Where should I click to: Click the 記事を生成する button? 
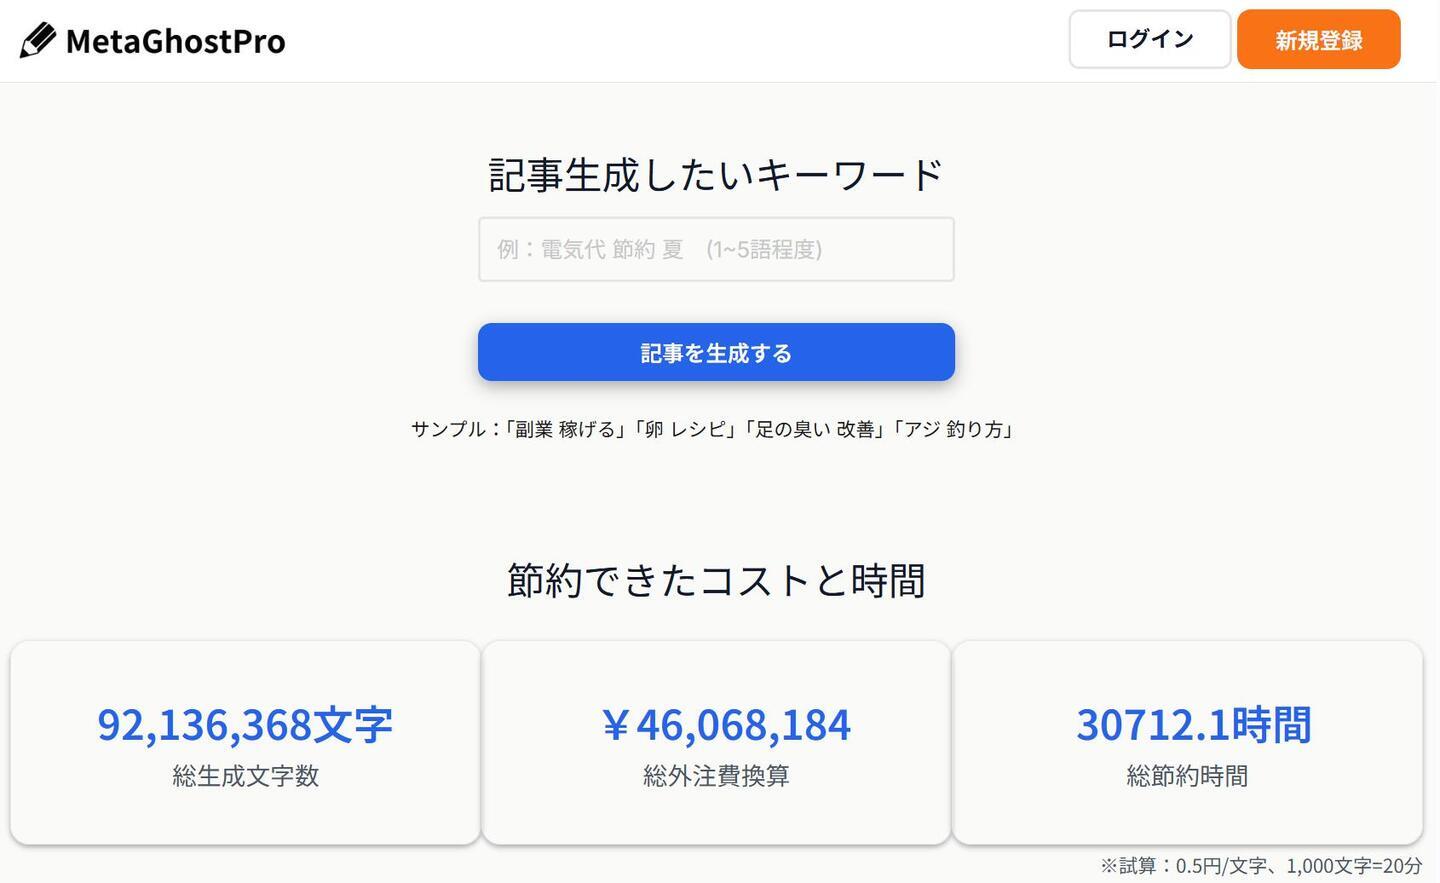pyautogui.click(x=716, y=352)
